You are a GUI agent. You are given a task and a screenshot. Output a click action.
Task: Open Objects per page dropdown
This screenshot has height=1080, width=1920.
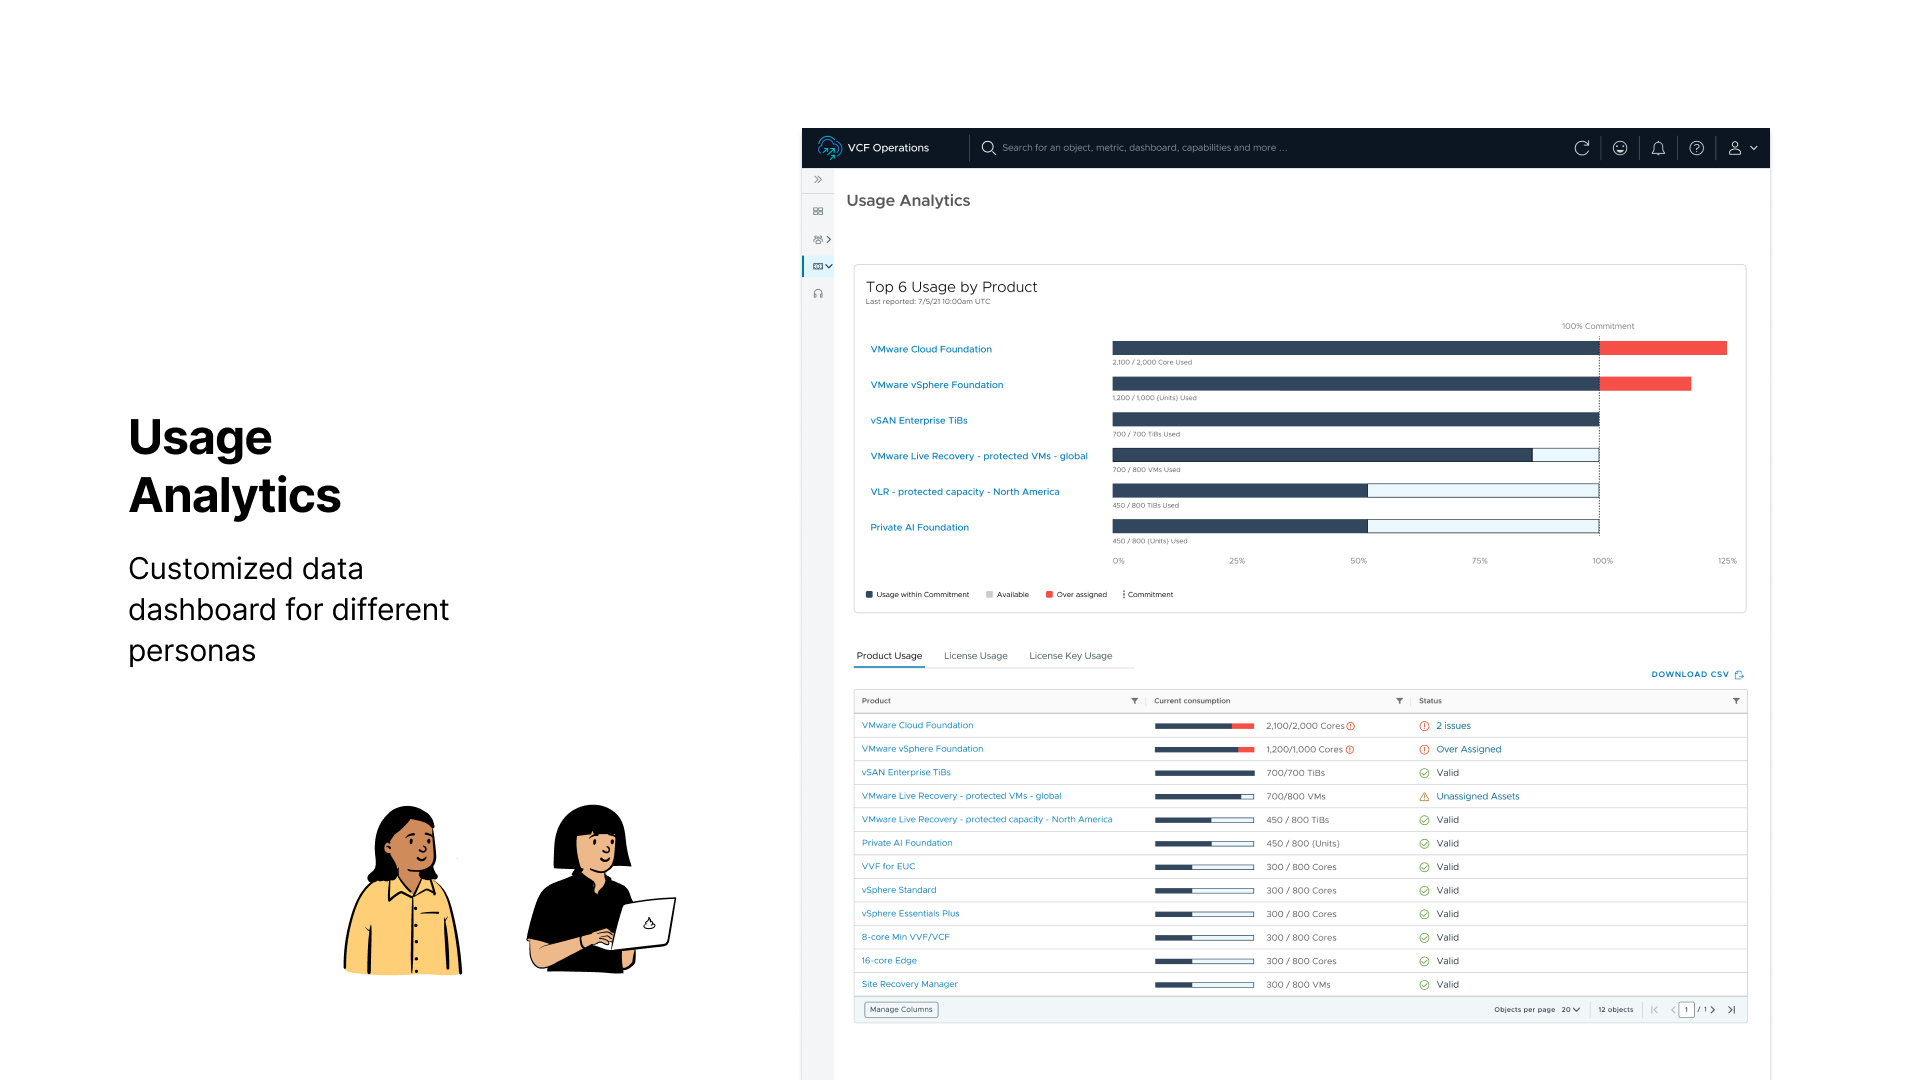[1571, 1010]
